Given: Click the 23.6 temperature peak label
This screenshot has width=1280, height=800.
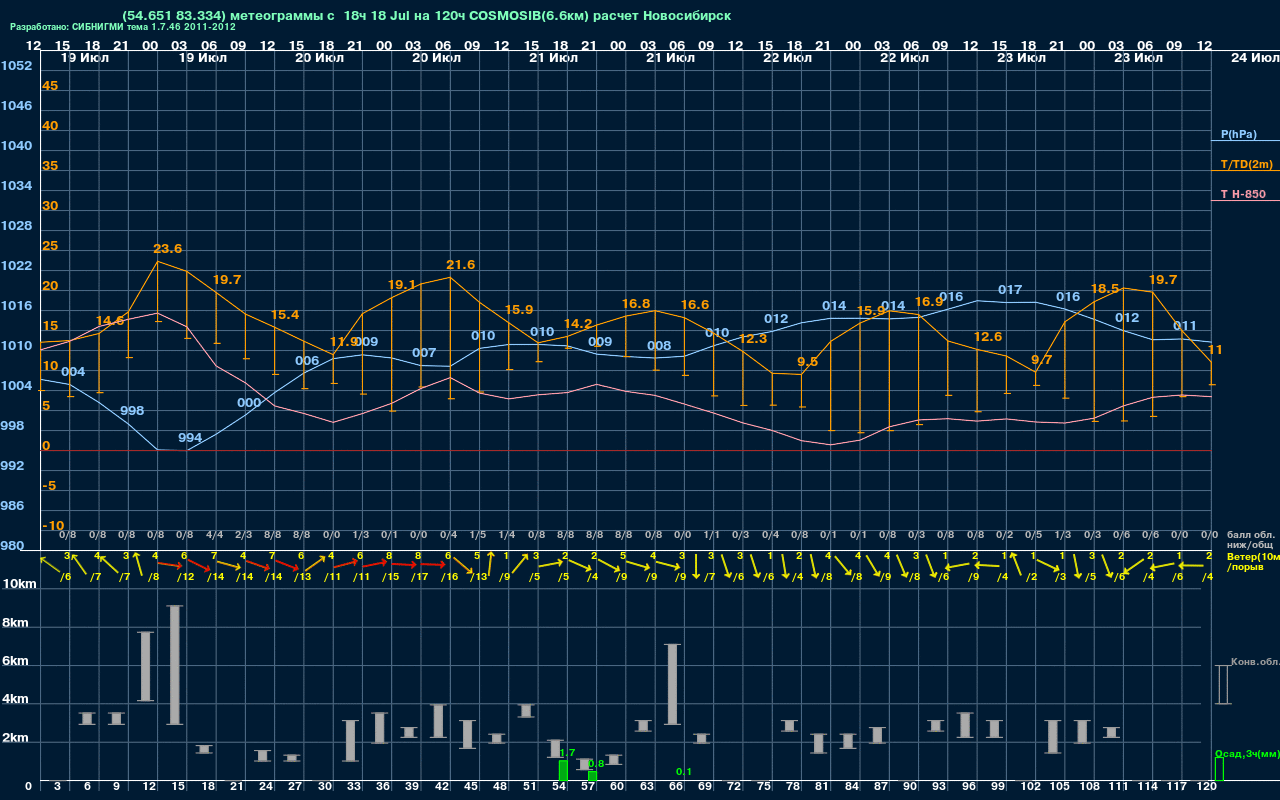Looking at the screenshot, I should pos(167,249).
